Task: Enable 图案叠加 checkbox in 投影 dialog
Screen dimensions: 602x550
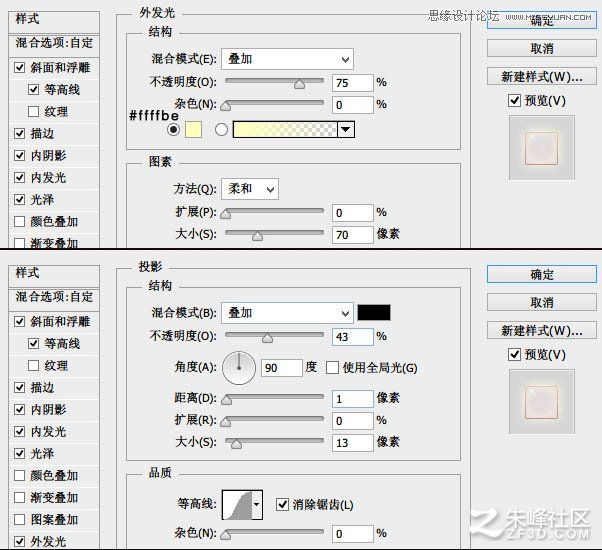Action: [x=20, y=519]
